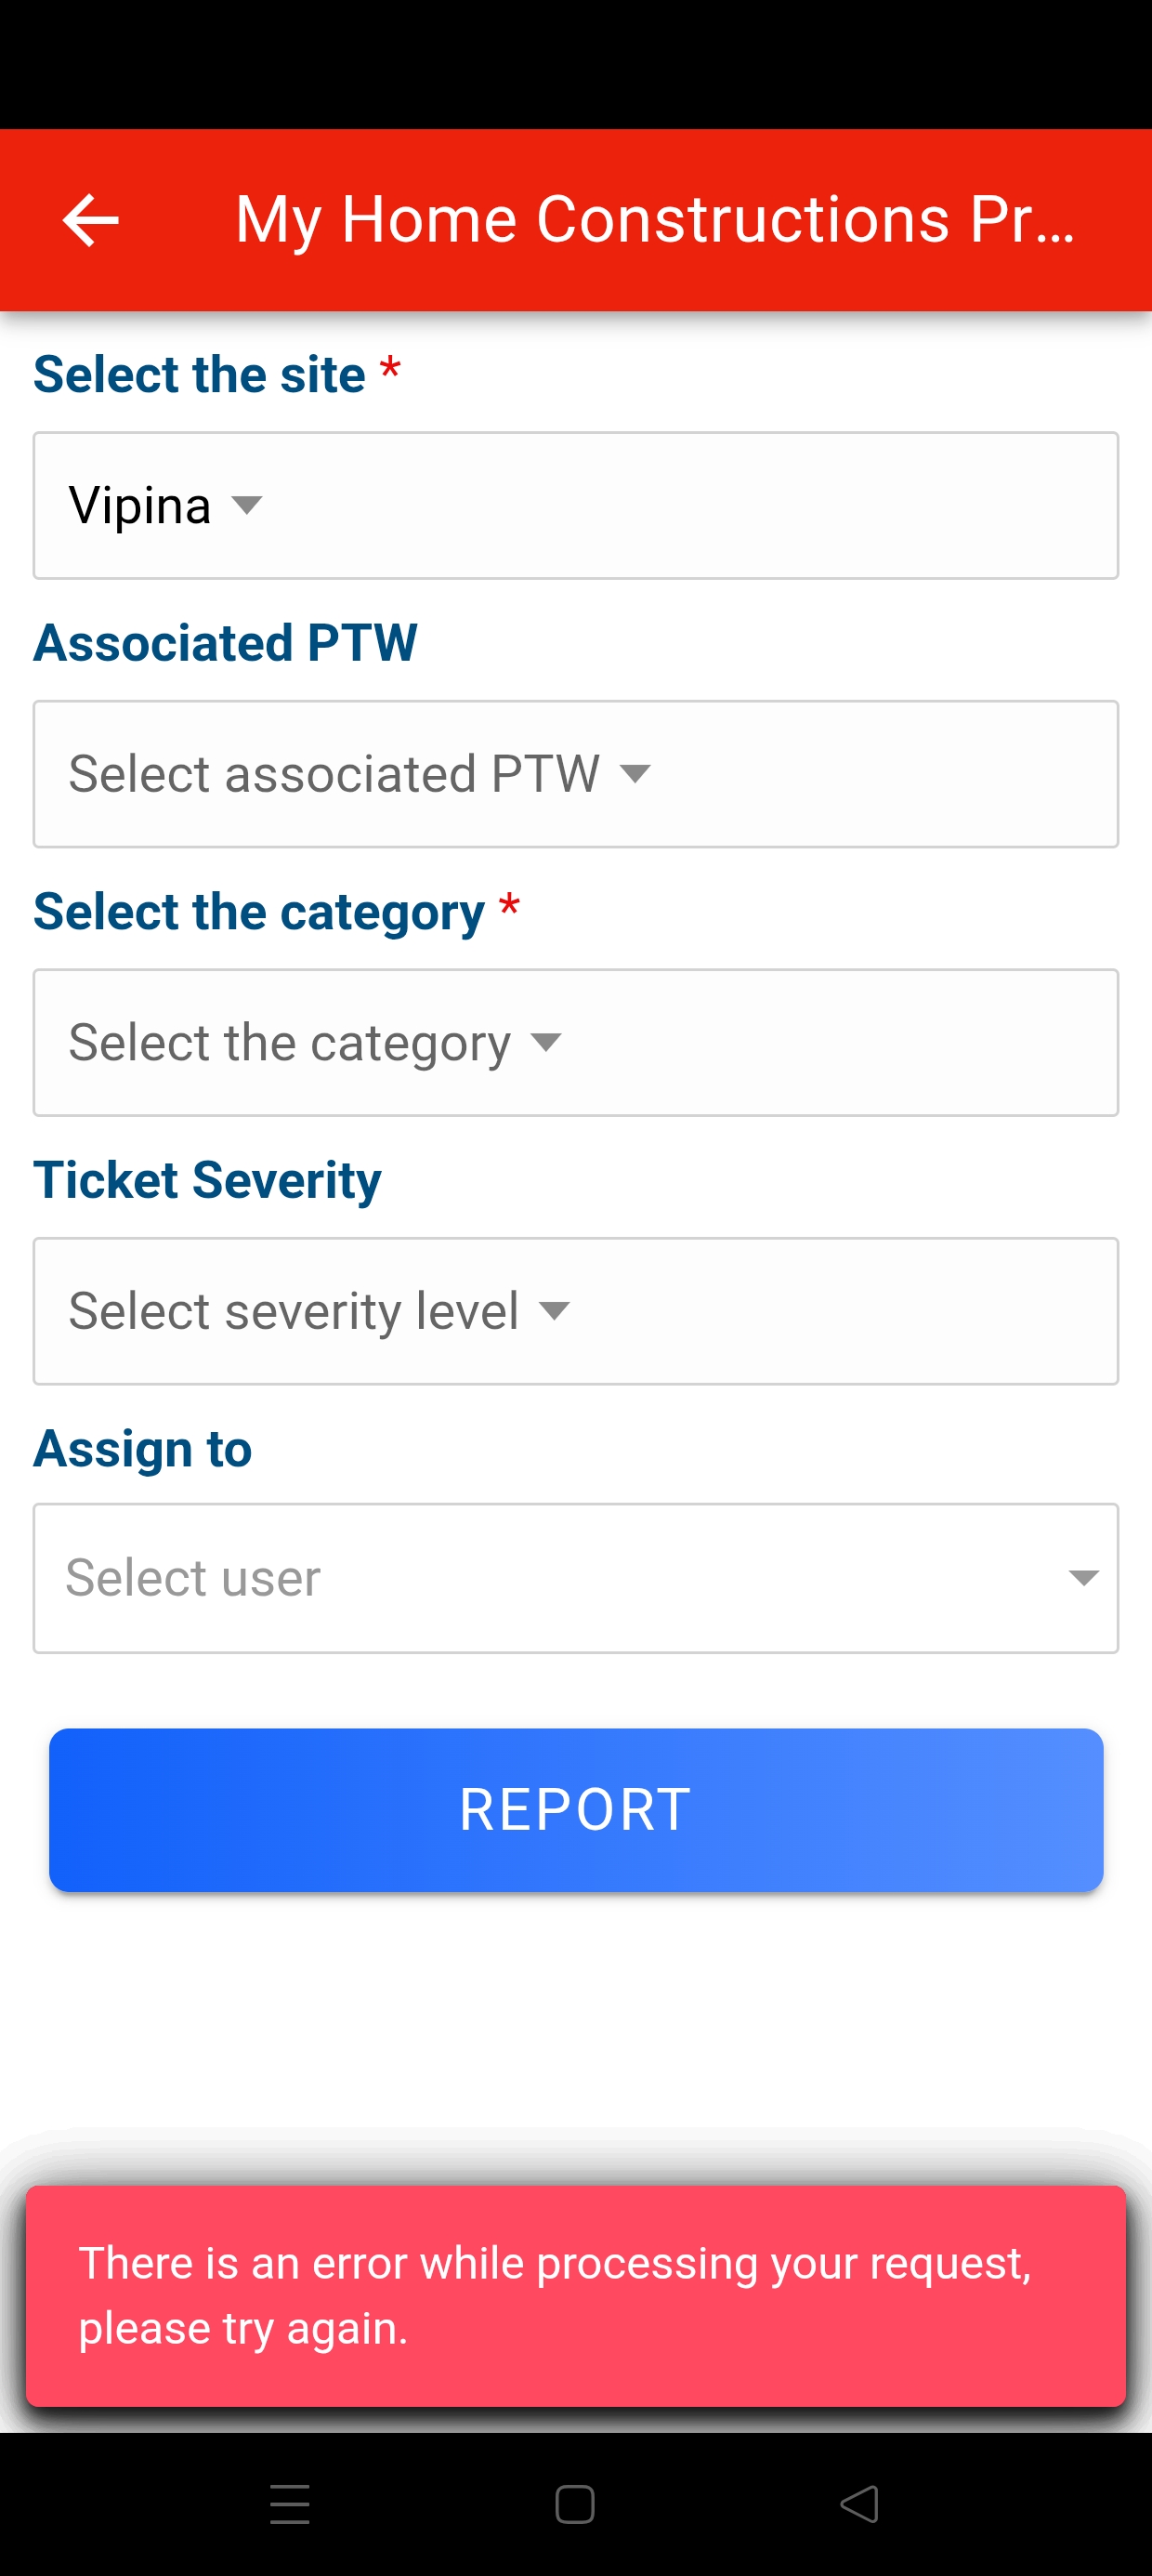Tap the Android home button
Viewport: 1152px width, 2576px height.
coord(575,2504)
